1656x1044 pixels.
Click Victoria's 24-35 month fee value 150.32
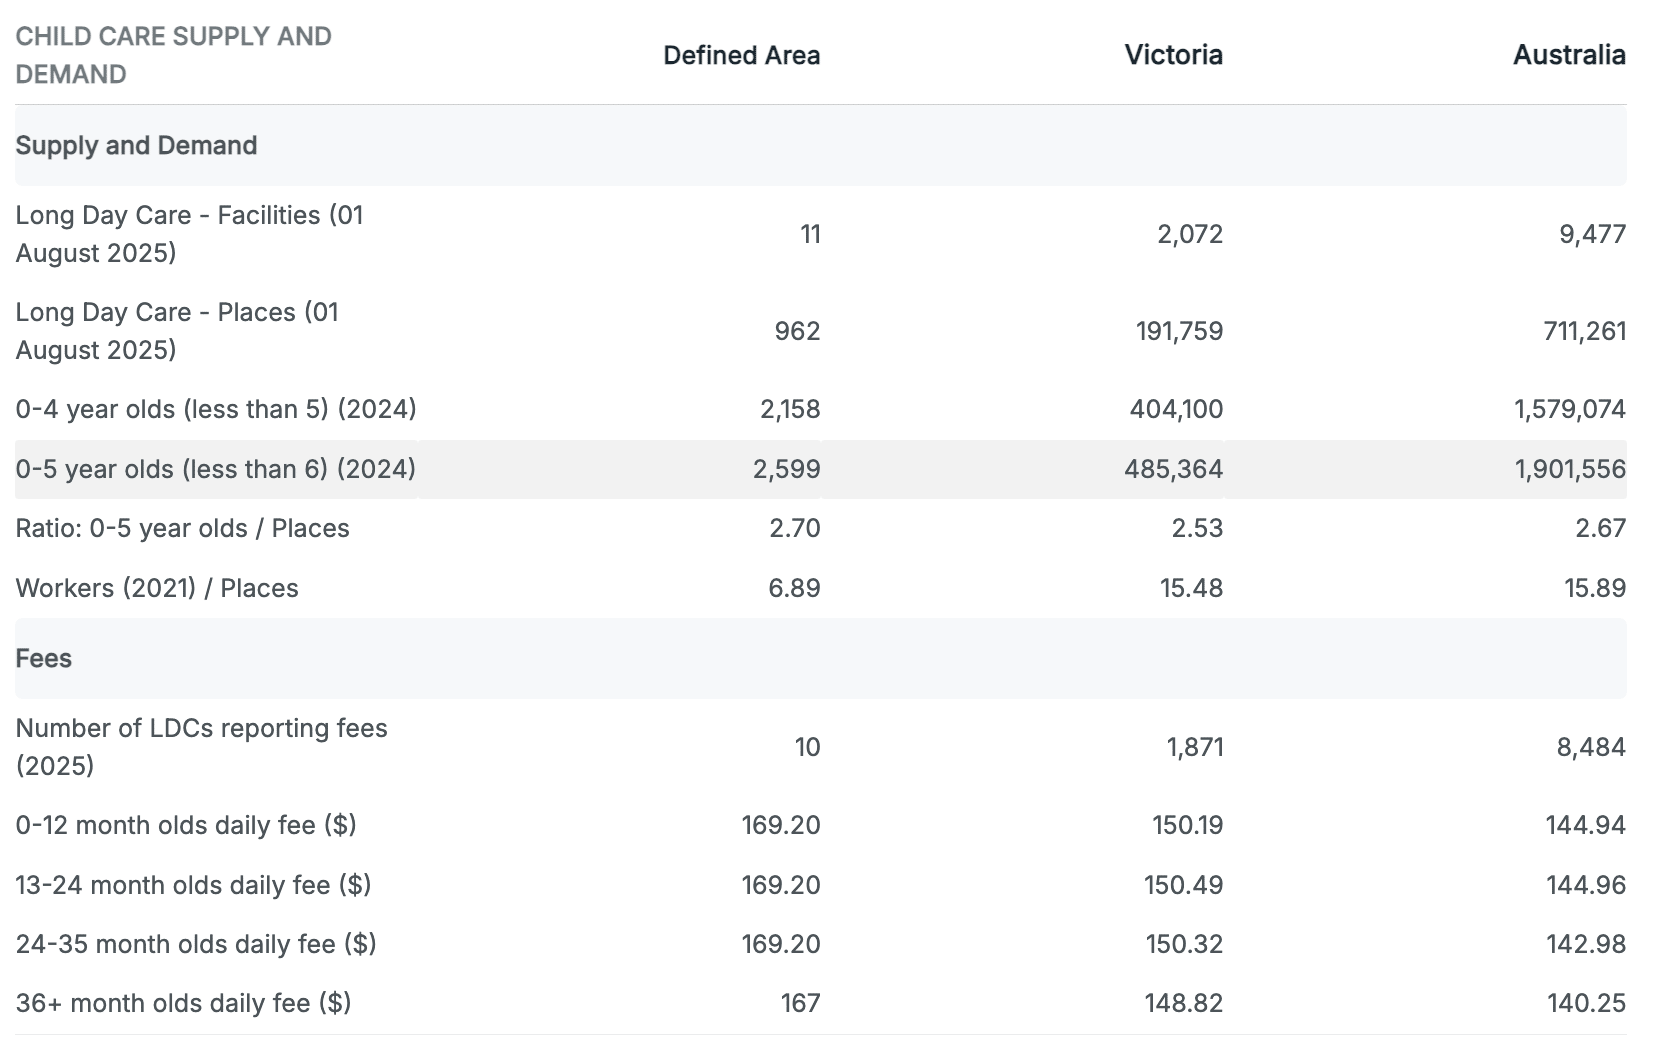(1184, 944)
